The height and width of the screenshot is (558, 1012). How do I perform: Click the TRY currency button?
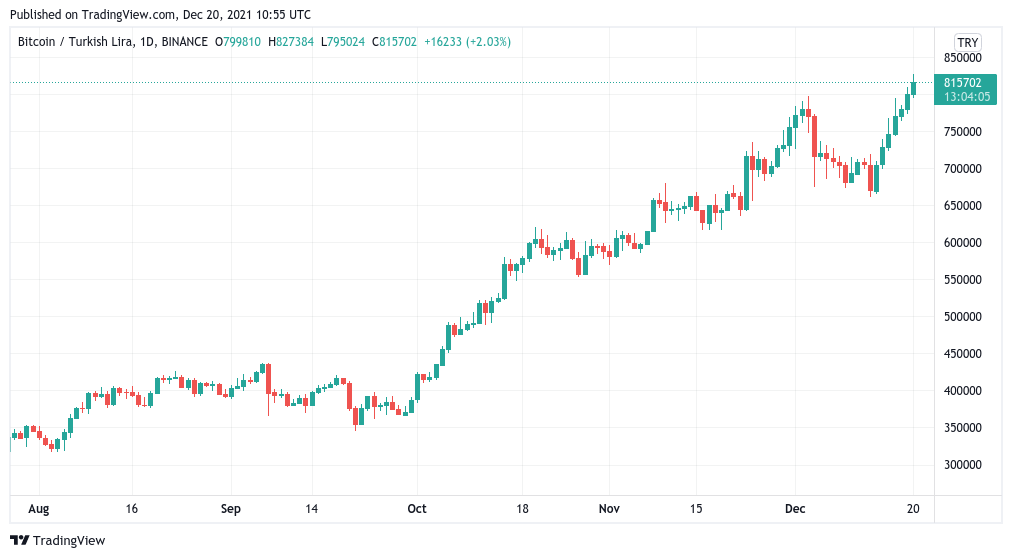click(967, 43)
